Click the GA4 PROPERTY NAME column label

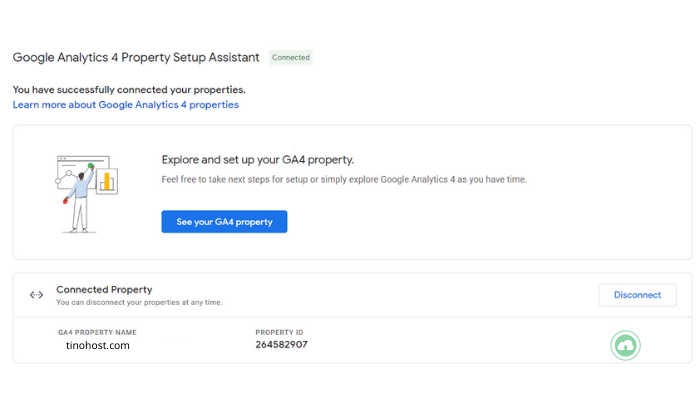tap(97, 332)
